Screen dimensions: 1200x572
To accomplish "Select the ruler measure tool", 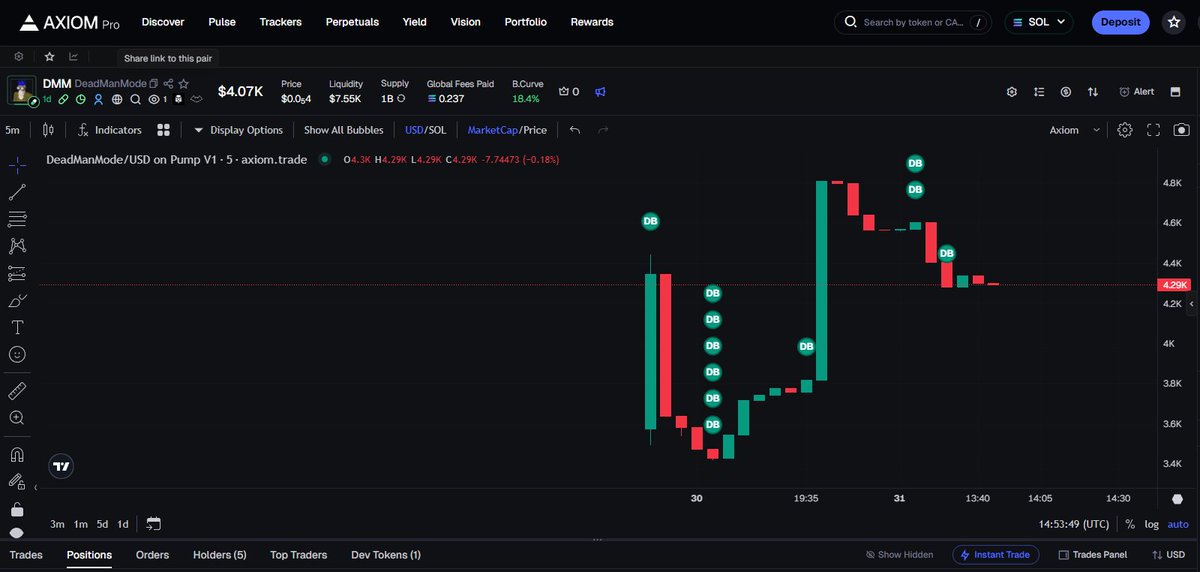I will coord(17,390).
